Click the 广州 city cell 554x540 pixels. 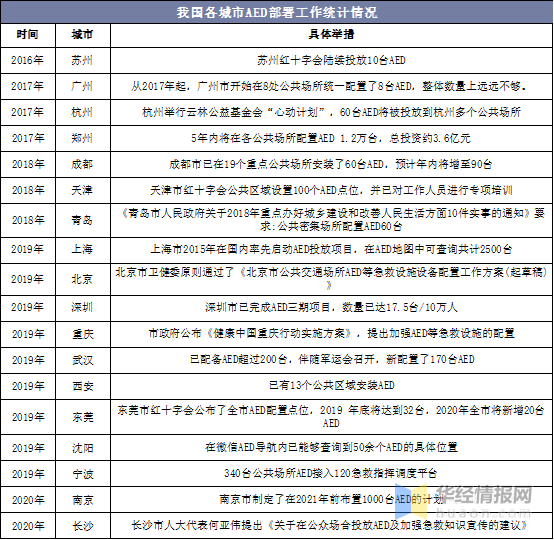pyautogui.click(x=82, y=86)
